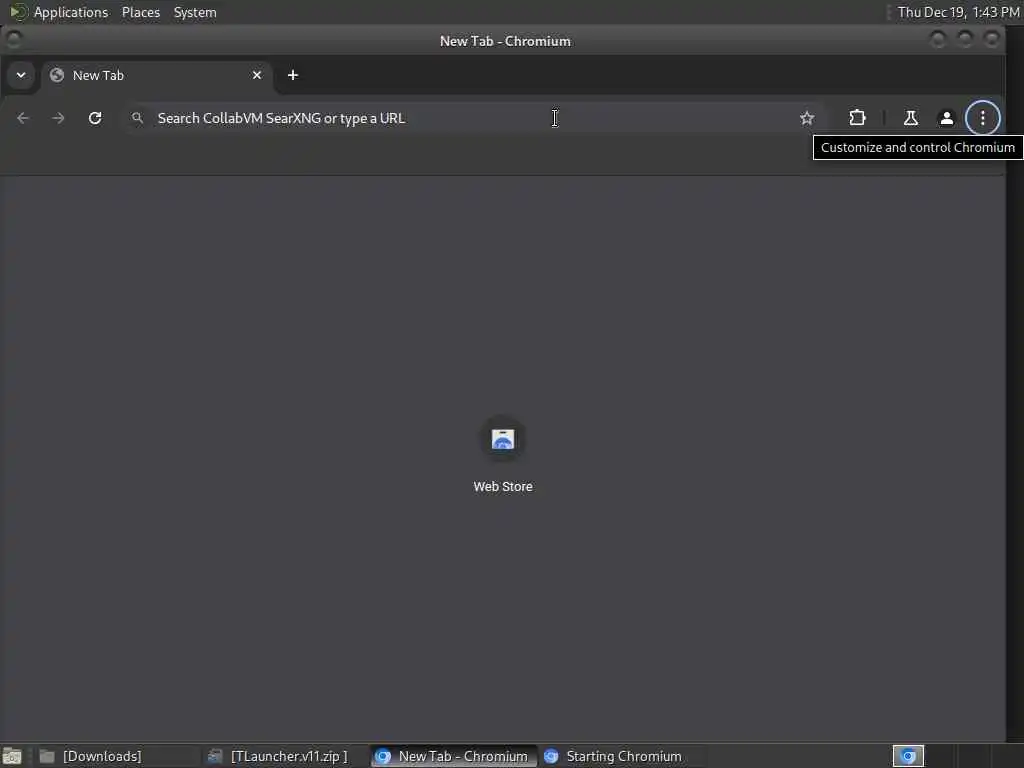Switch to Starting Chromium taskbar item
Image resolution: width=1024 pixels, height=768 pixels.
point(620,756)
